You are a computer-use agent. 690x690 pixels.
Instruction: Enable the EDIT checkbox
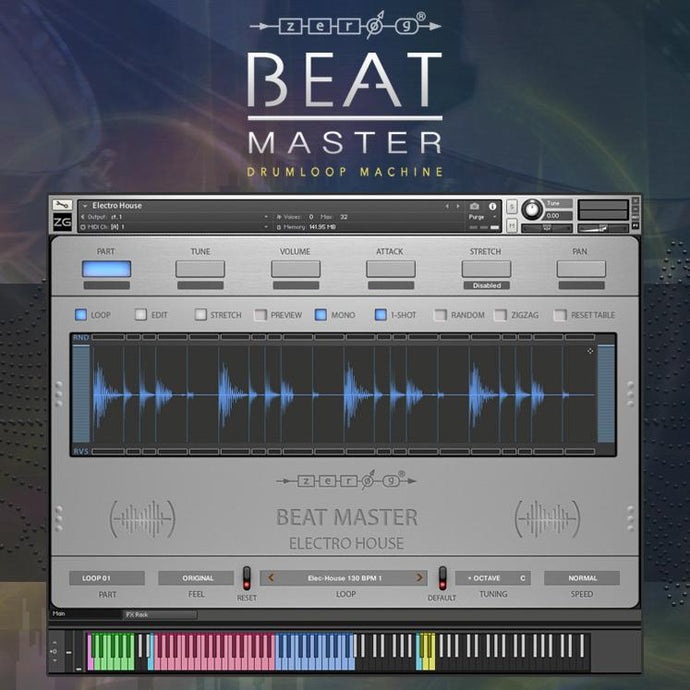pos(140,315)
